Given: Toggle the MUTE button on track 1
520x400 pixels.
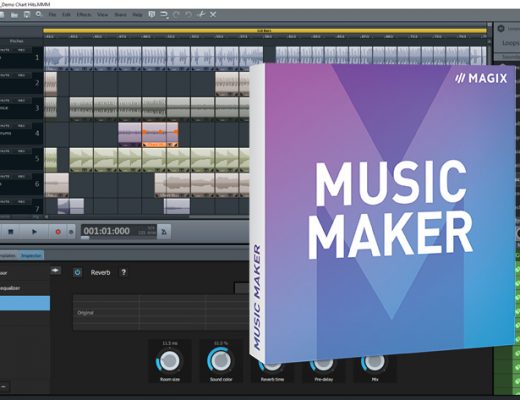Looking at the screenshot, I should 6,50.
